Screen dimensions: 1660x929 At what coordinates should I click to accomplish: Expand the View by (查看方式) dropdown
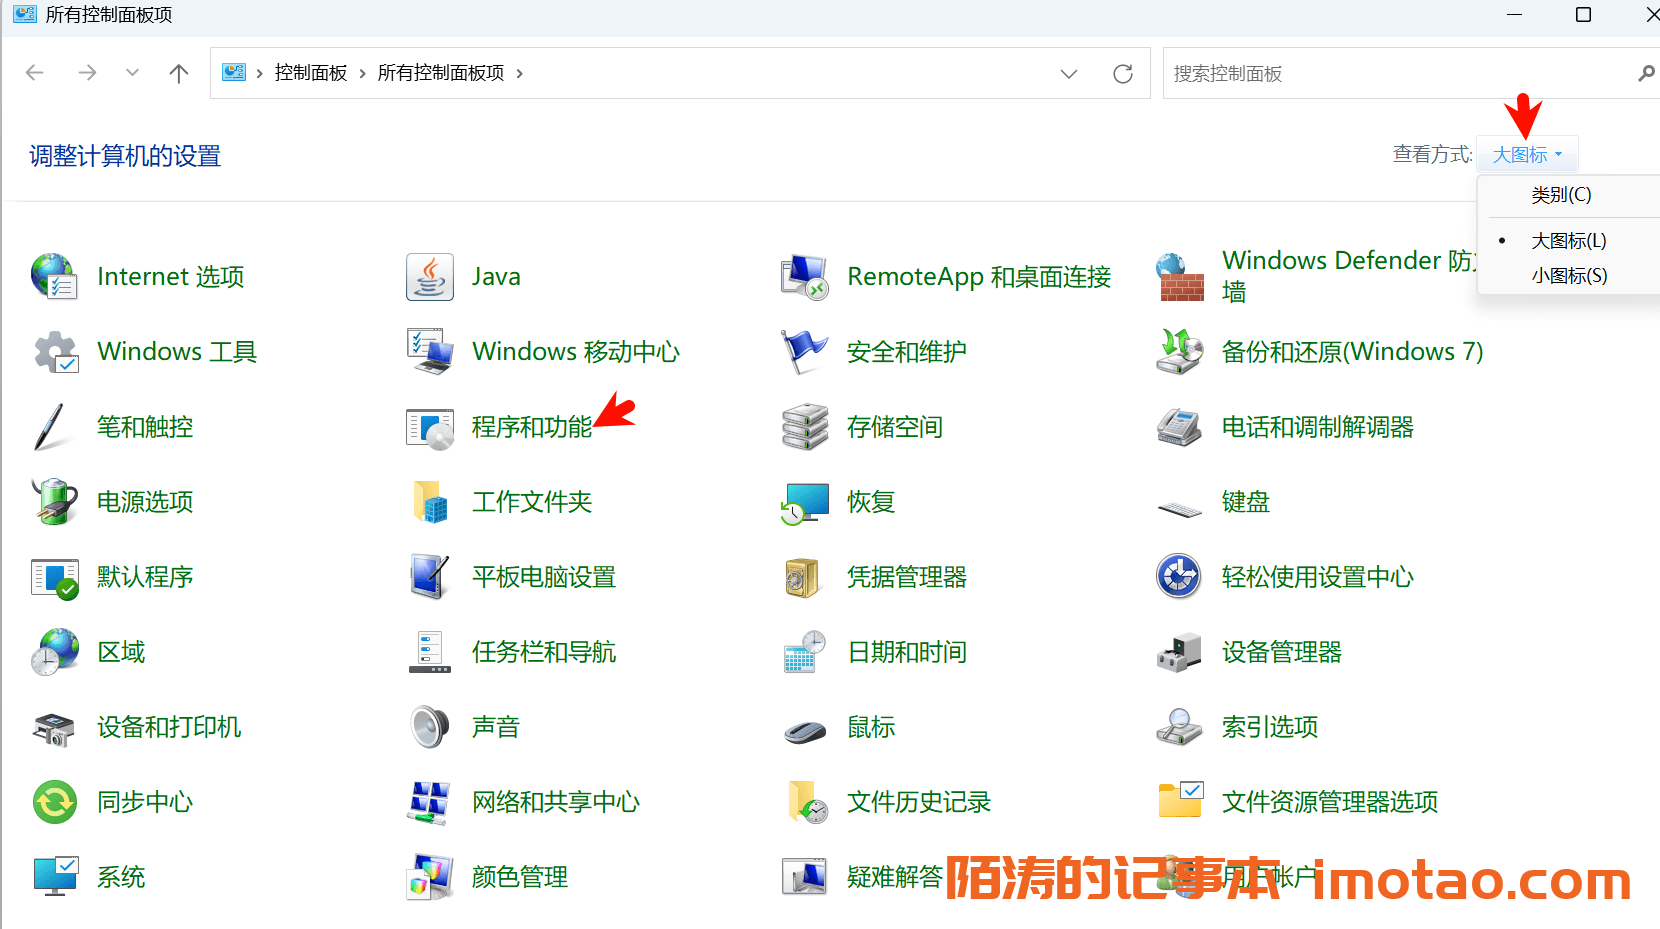[x=1527, y=155]
